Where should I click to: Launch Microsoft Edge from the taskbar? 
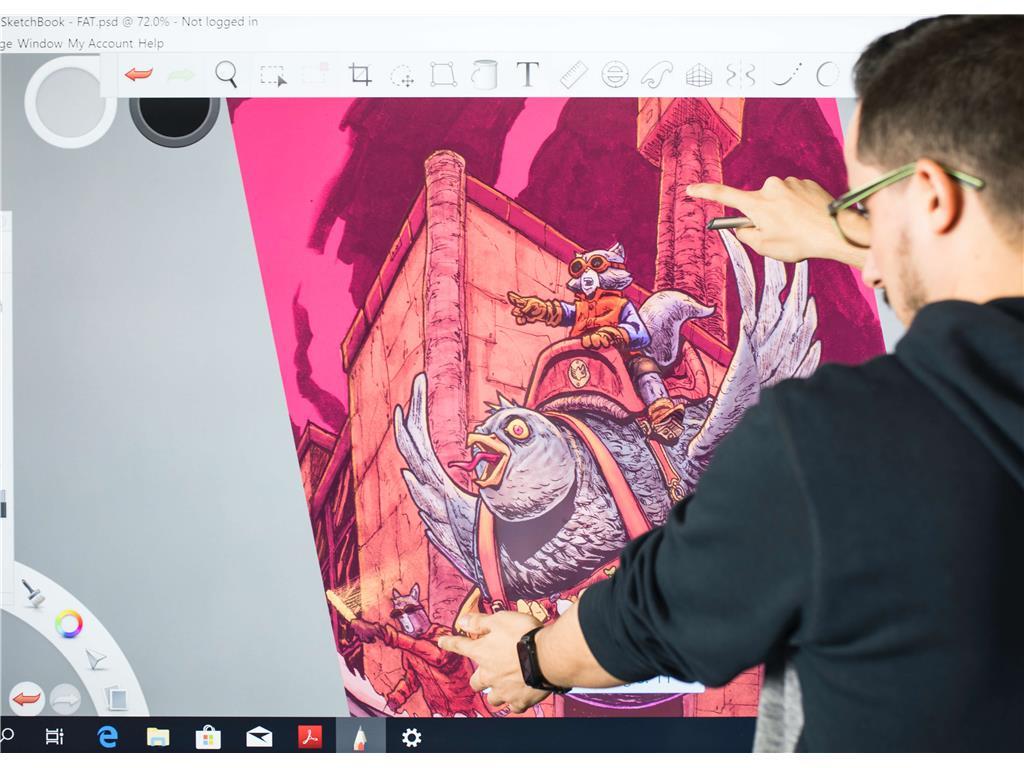108,737
